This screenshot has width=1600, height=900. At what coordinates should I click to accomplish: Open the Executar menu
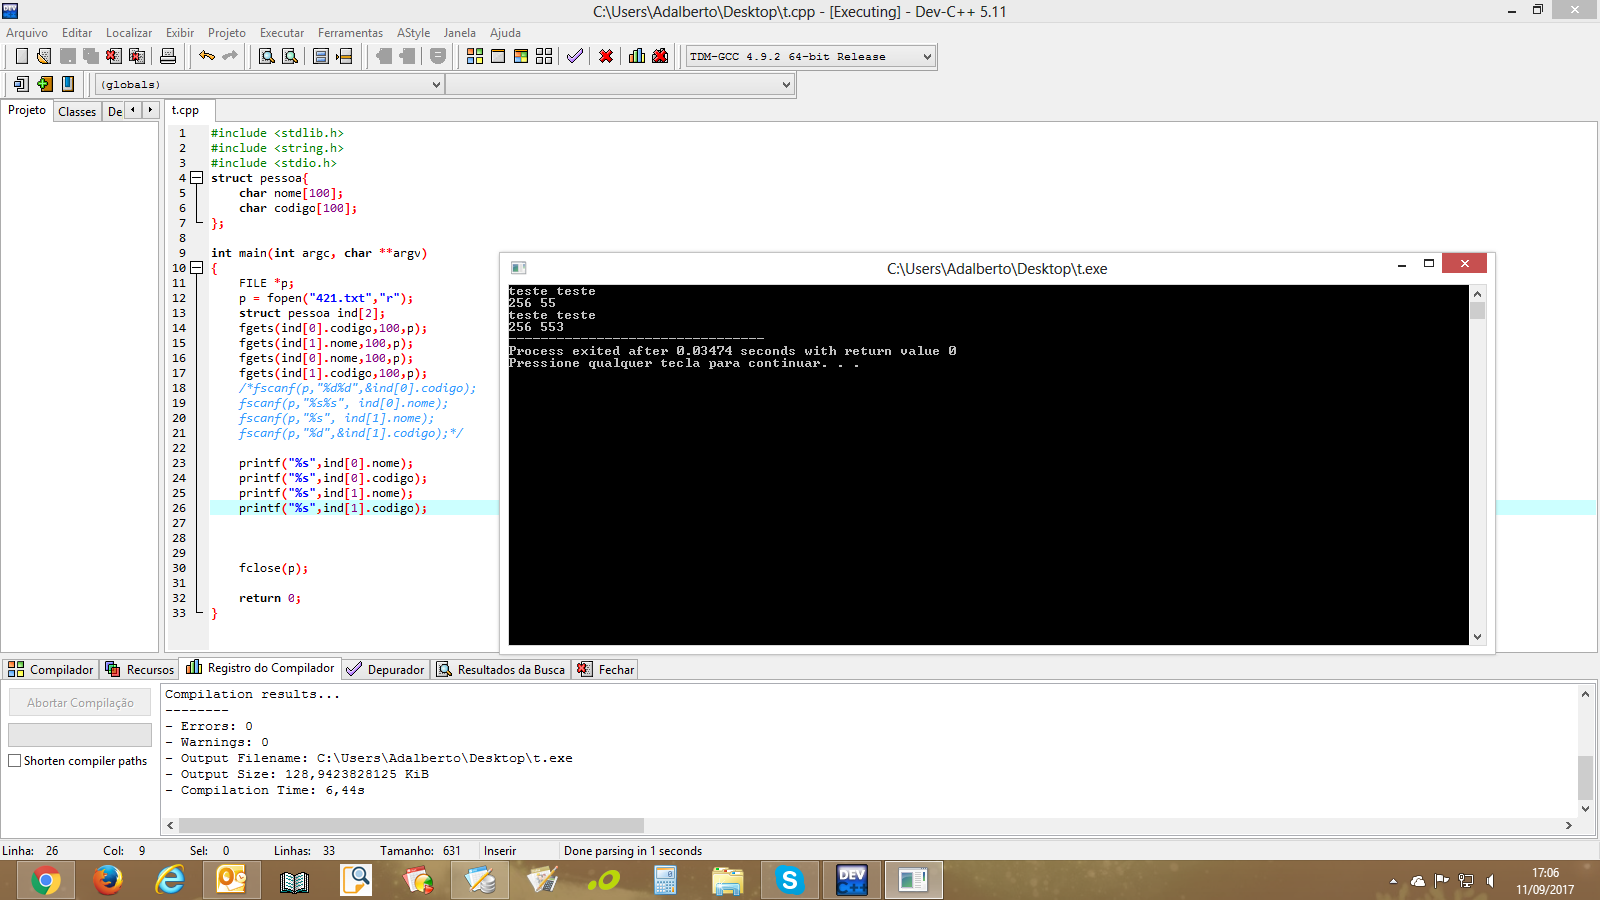click(x=282, y=33)
